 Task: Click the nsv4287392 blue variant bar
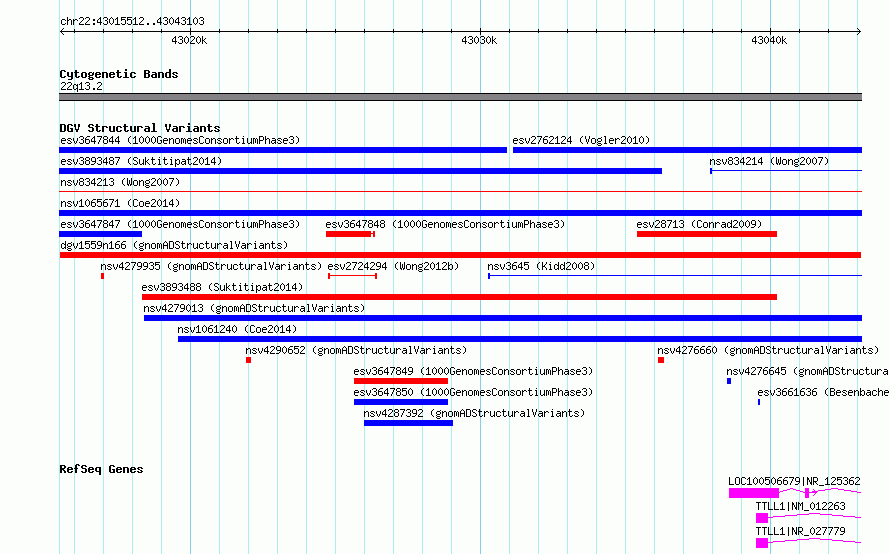408,423
